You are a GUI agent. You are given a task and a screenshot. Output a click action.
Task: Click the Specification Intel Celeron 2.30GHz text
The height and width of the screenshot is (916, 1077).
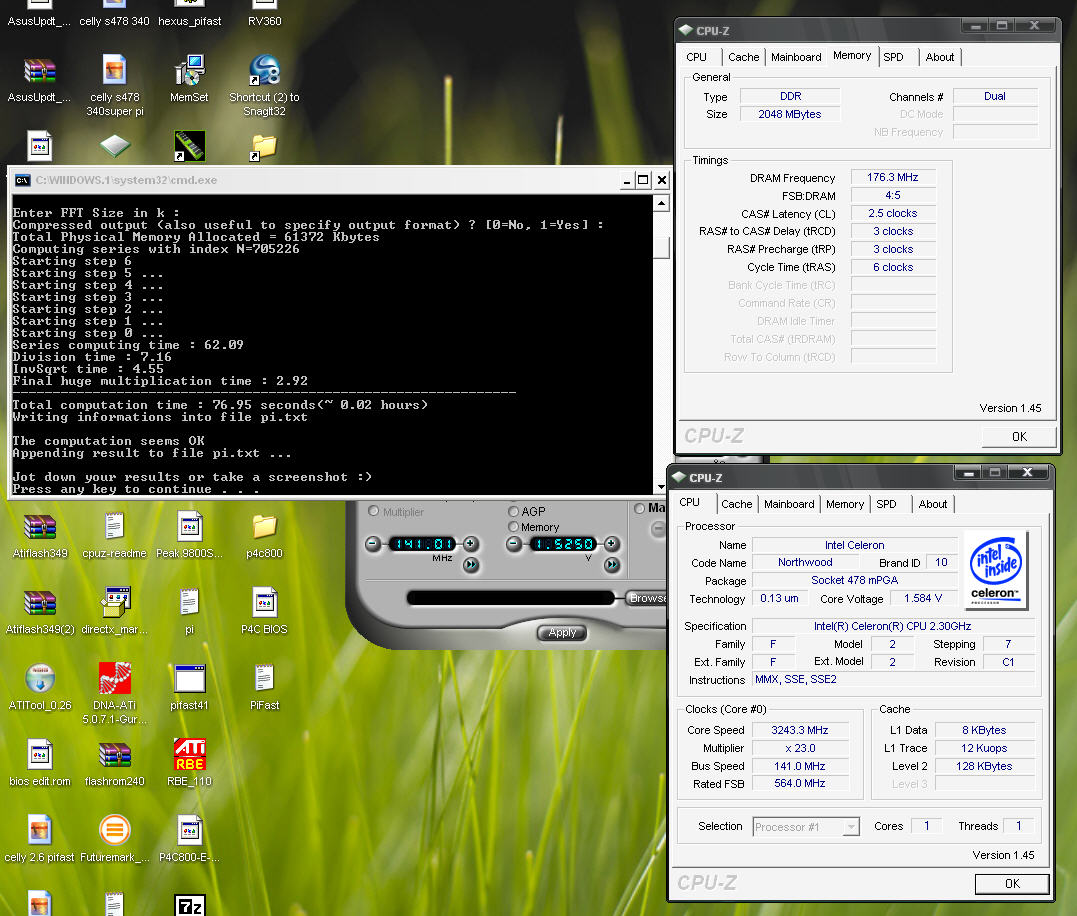click(x=892, y=626)
